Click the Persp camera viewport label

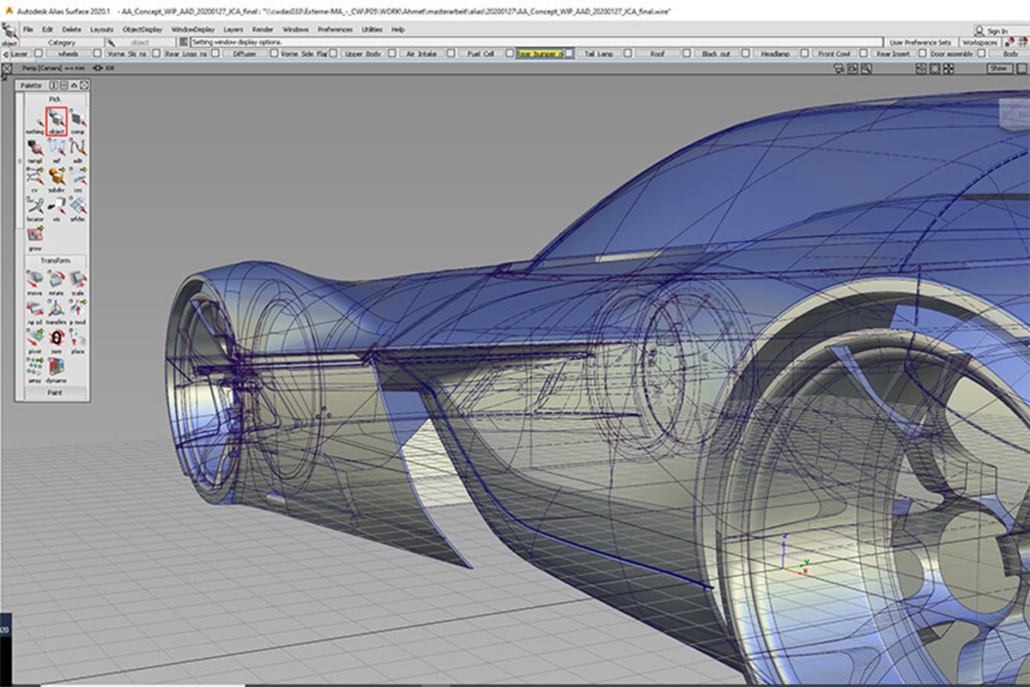[x=53, y=68]
